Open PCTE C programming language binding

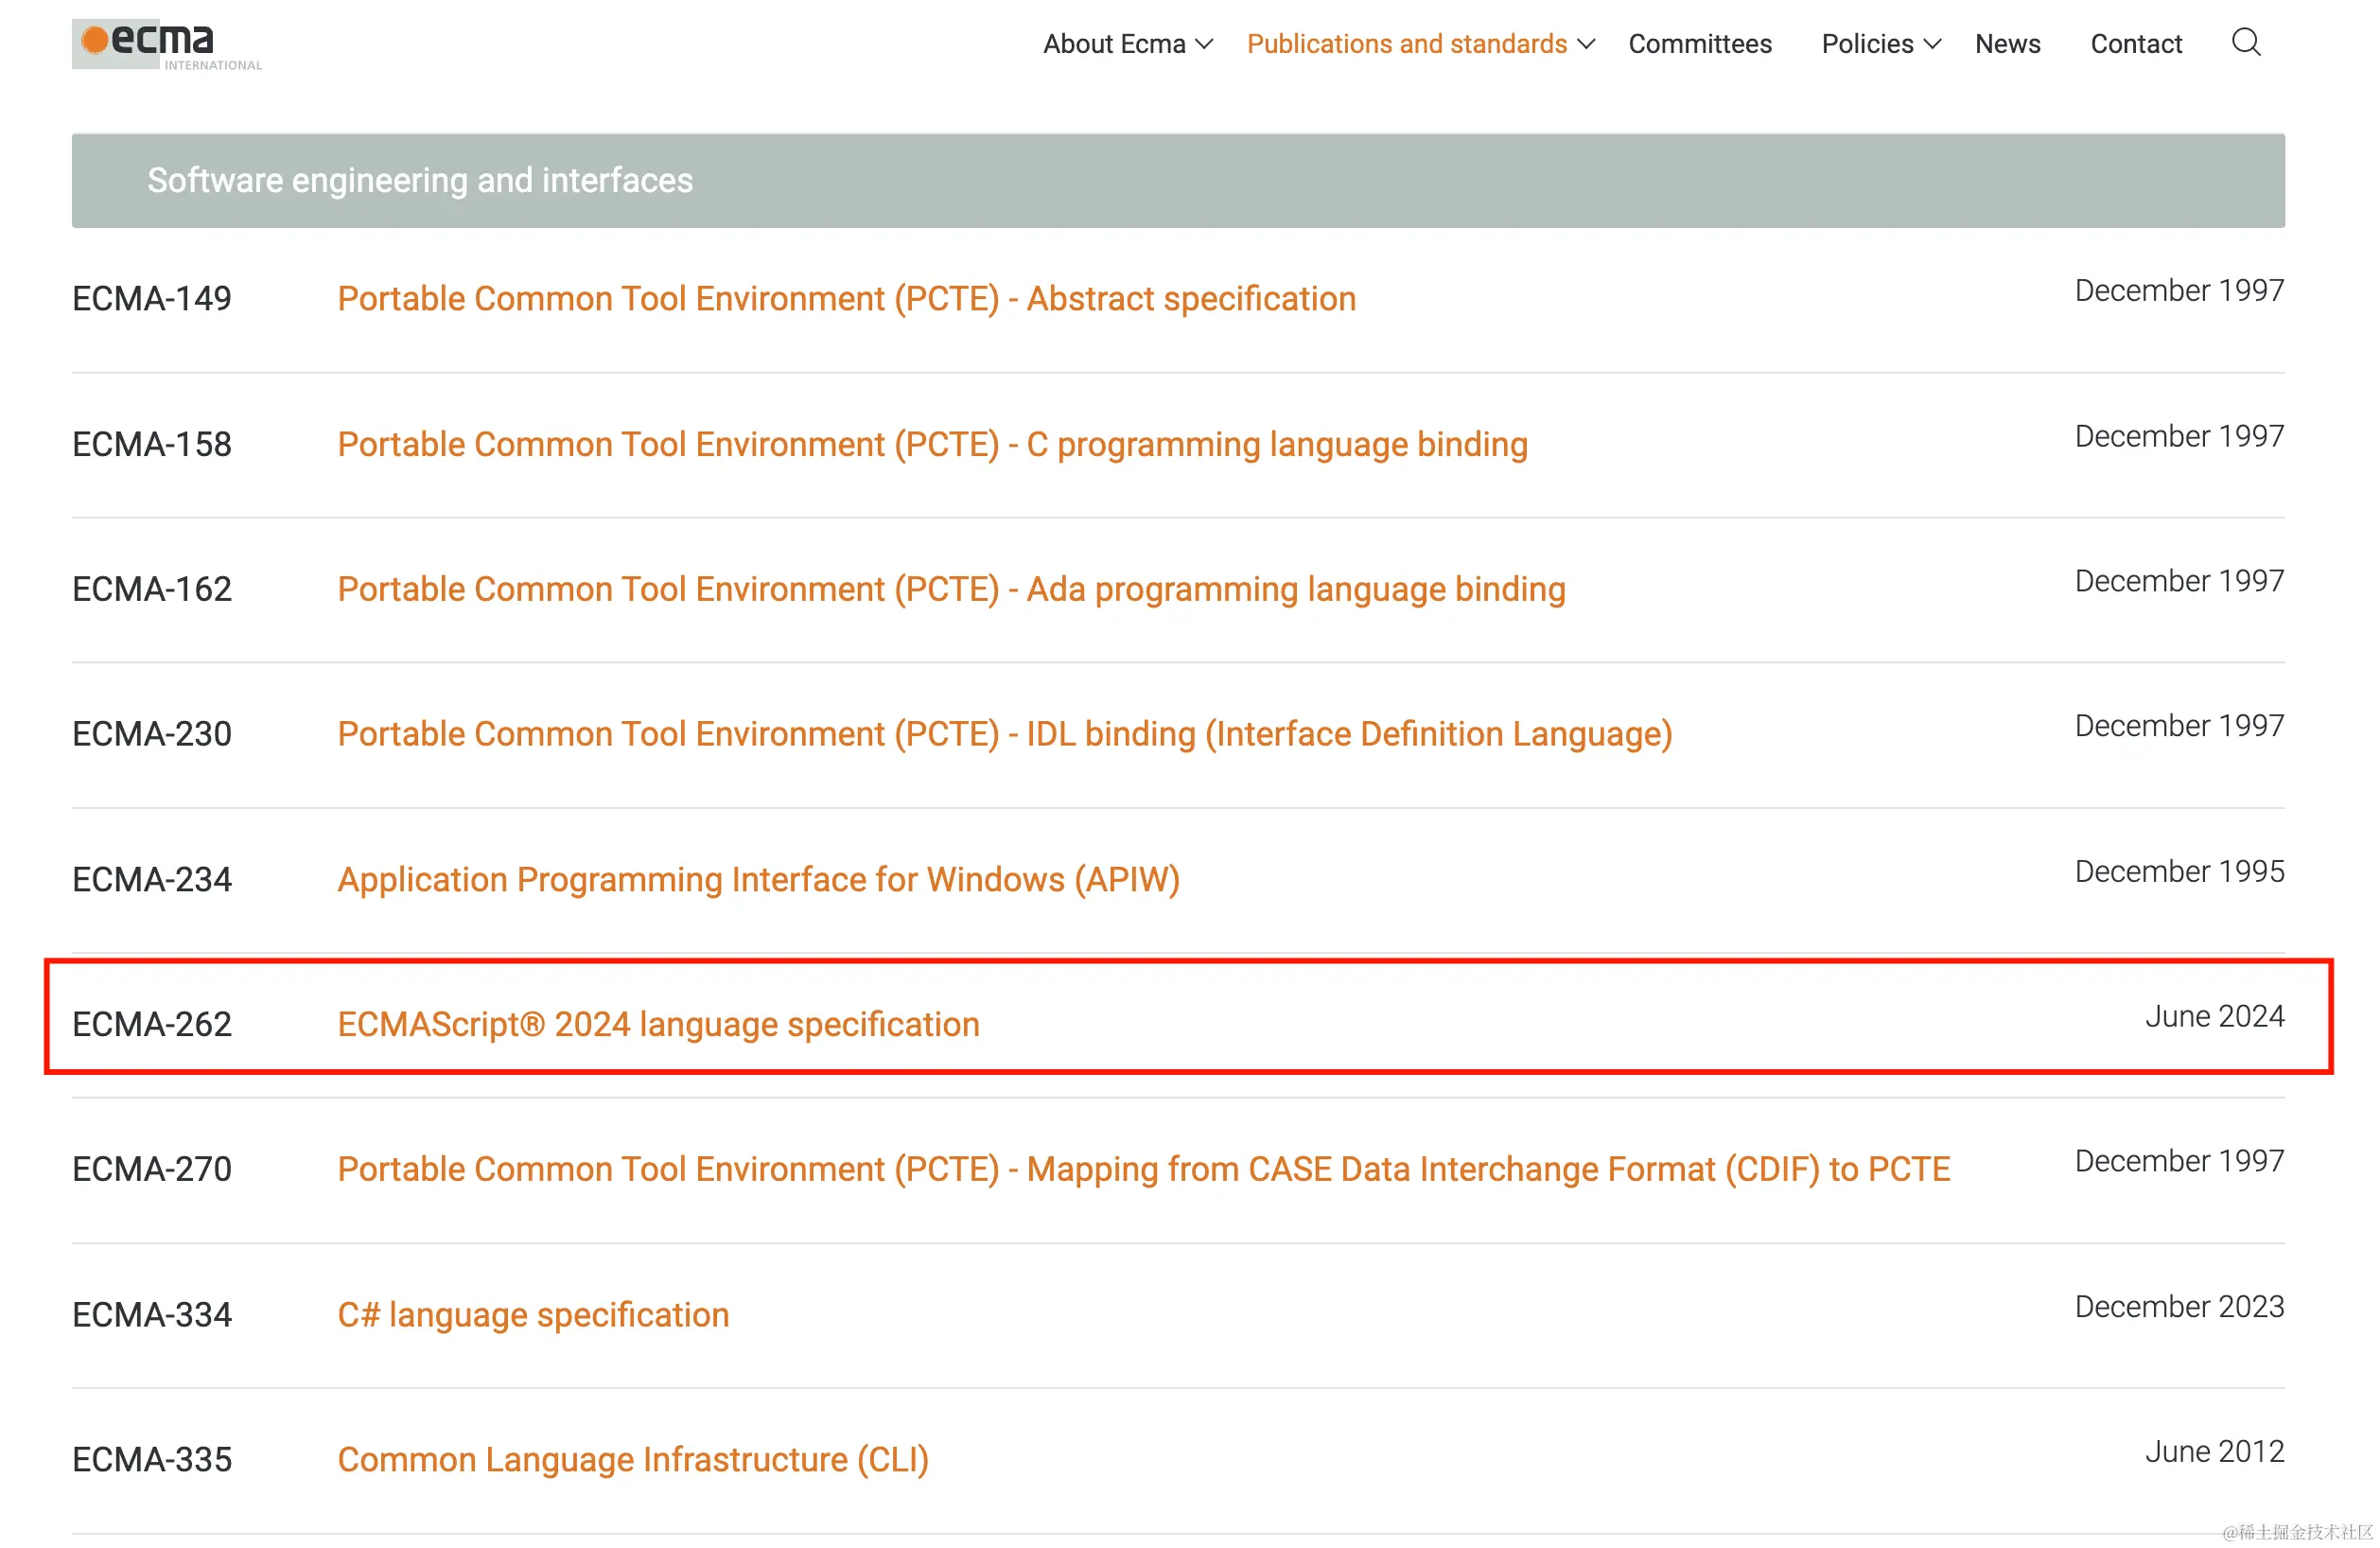point(932,444)
